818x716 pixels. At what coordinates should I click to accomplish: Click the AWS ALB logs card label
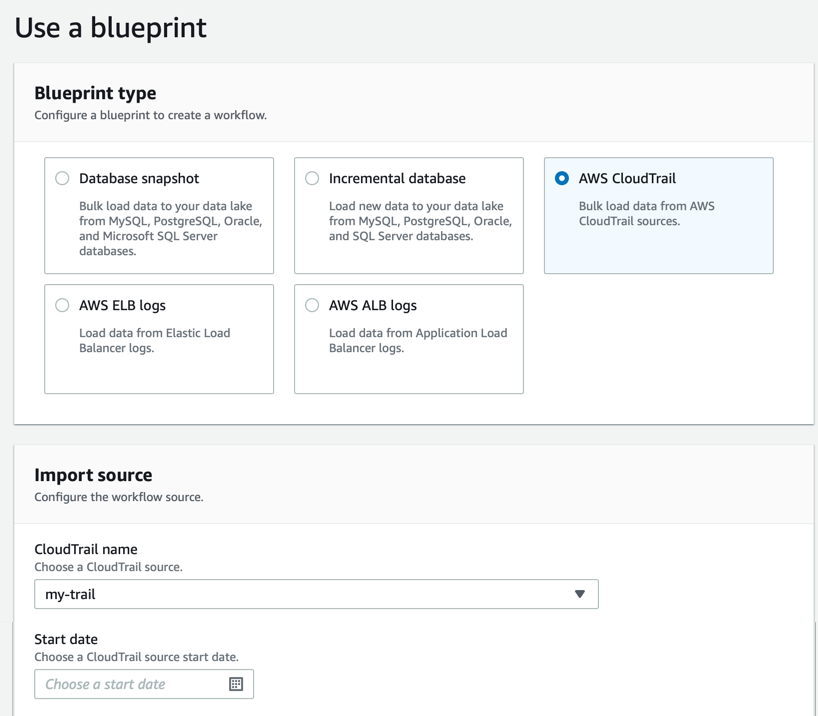[373, 305]
